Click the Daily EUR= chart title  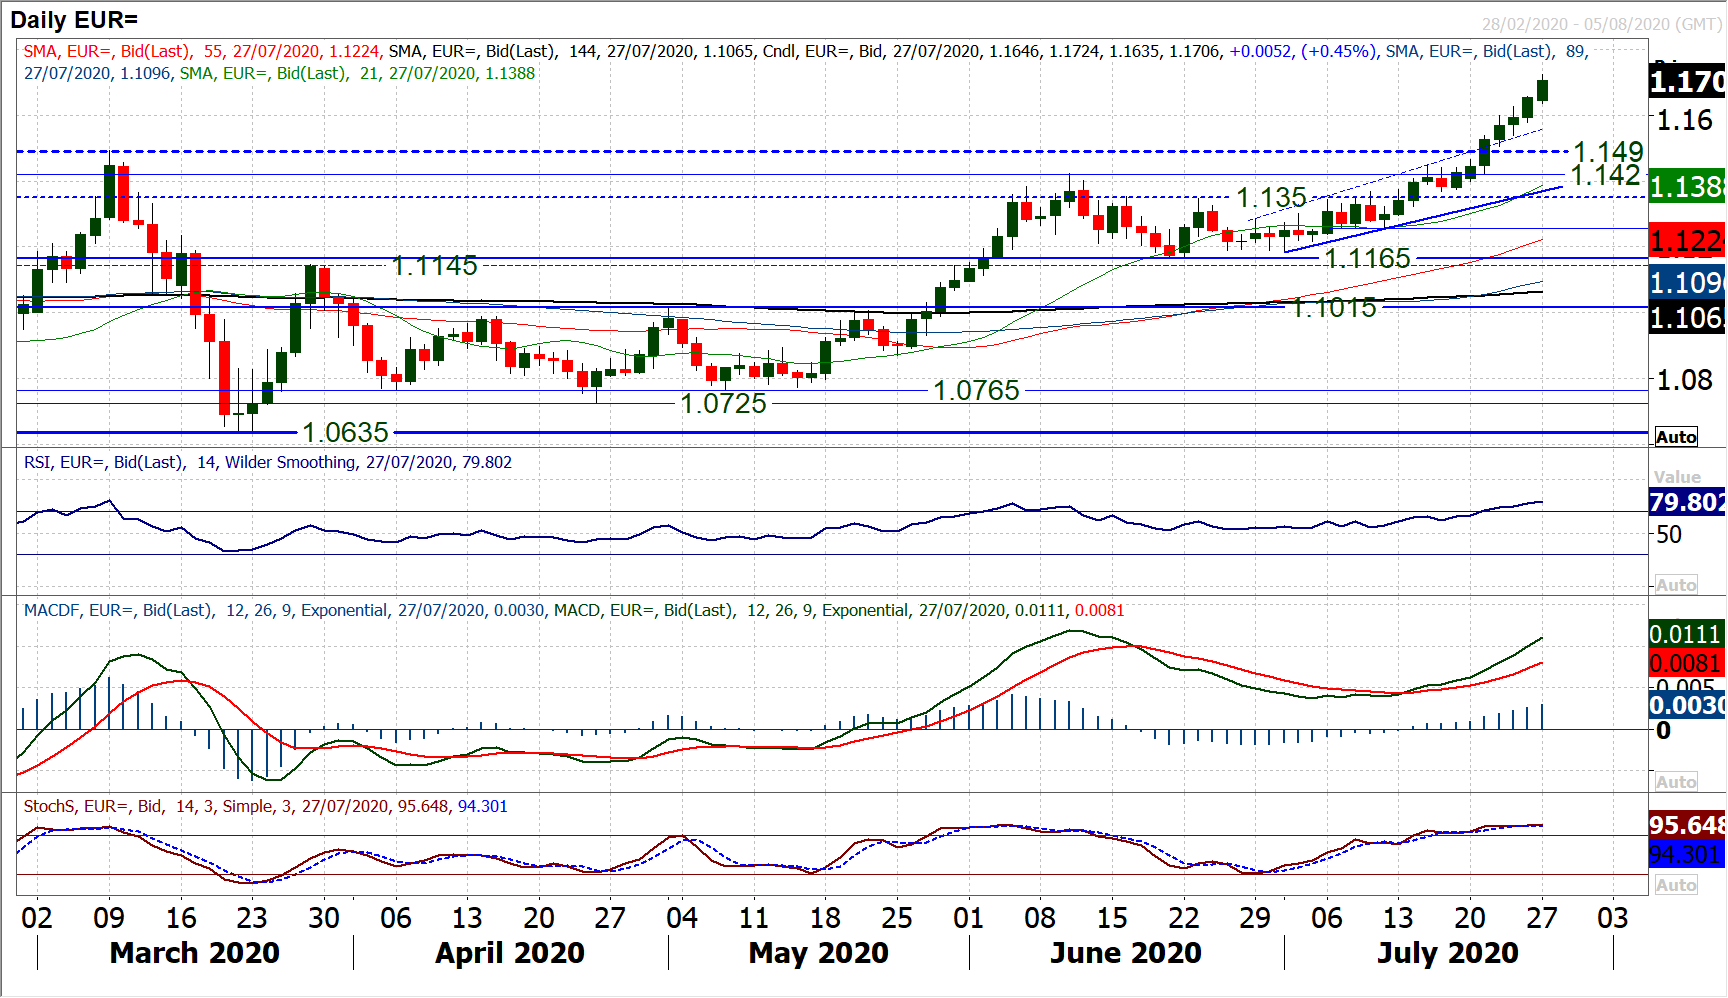click(74, 19)
